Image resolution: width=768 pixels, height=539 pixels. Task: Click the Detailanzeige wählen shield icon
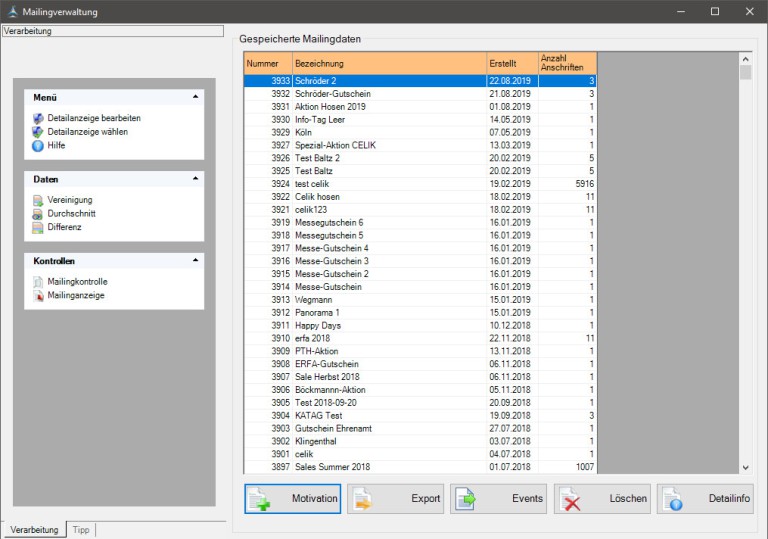[38, 132]
